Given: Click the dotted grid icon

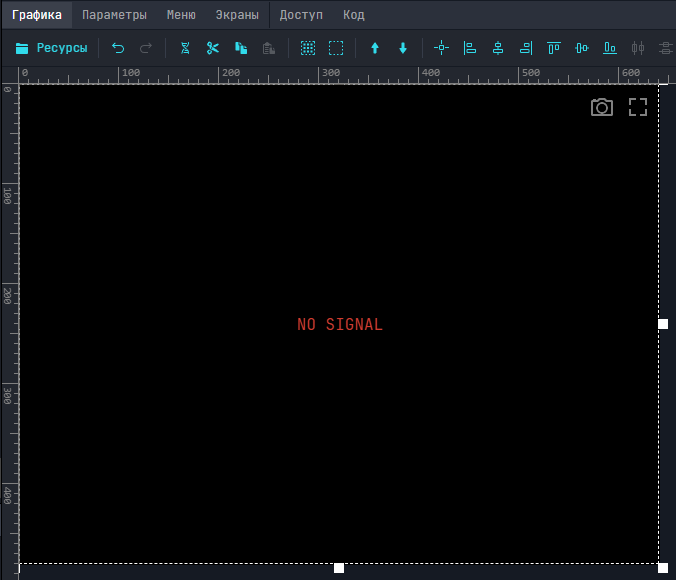Looking at the screenshot, I should point(308,48).
